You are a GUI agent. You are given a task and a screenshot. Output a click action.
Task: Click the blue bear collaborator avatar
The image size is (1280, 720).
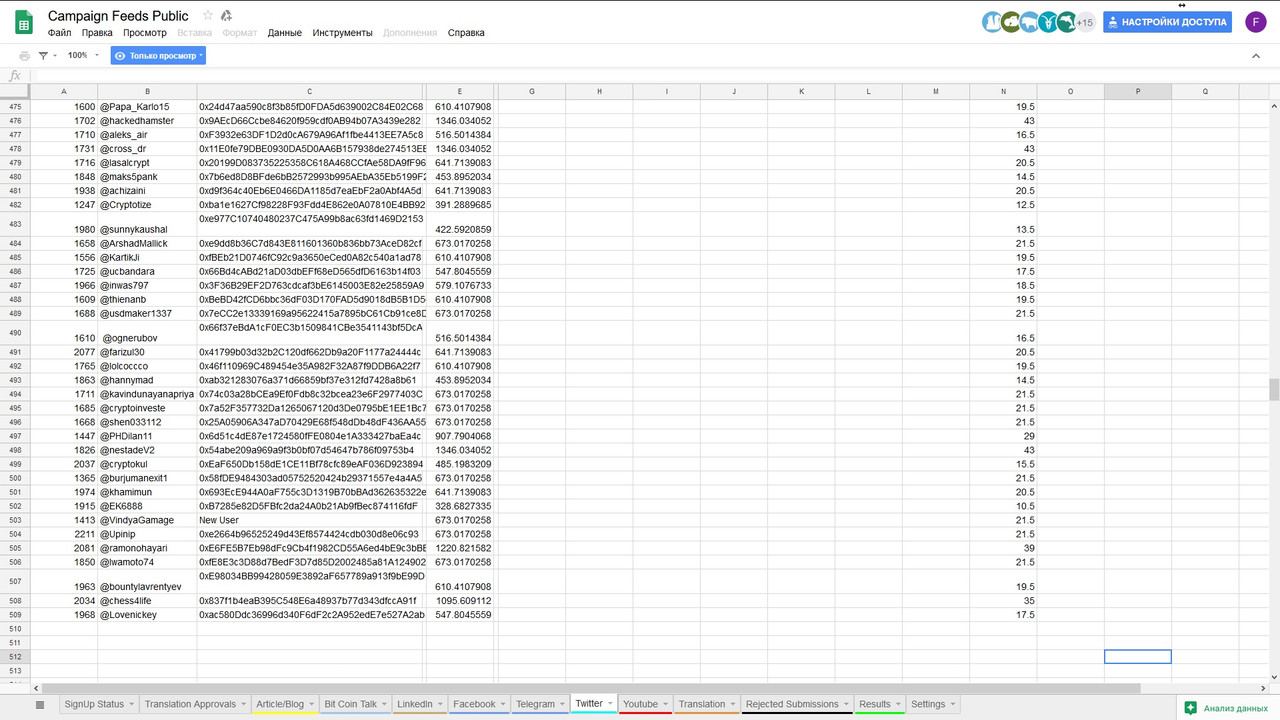(x=1029, y=22)
